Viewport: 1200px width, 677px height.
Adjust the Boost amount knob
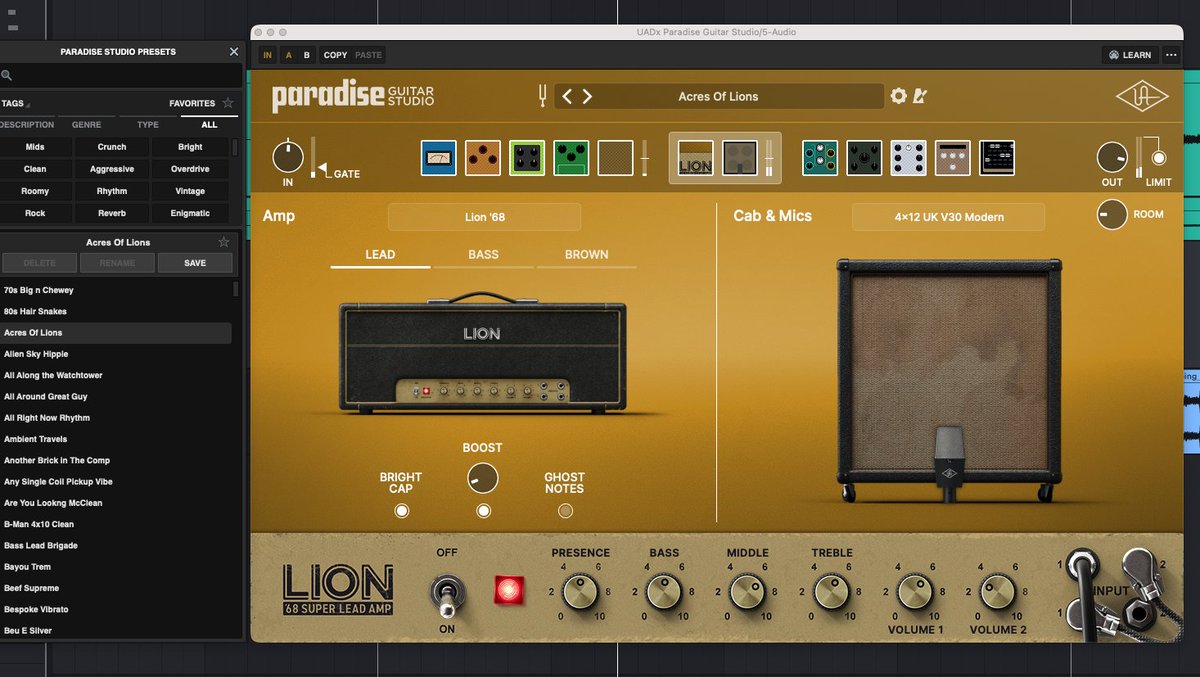point(483,477)
